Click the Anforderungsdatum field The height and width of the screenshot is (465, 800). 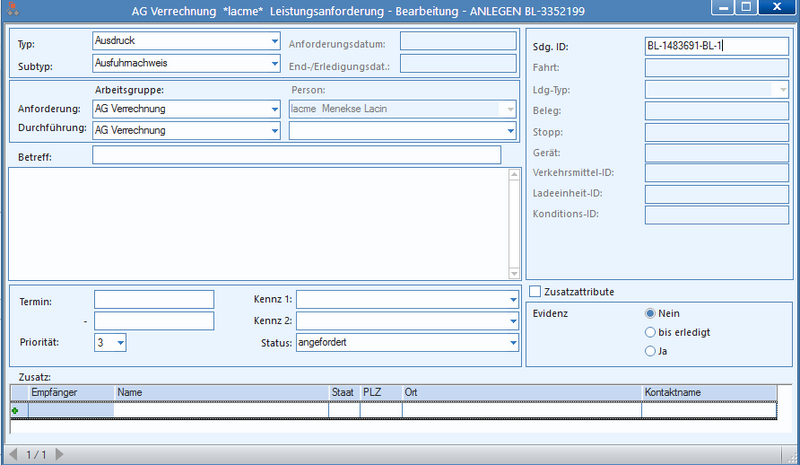458,41
